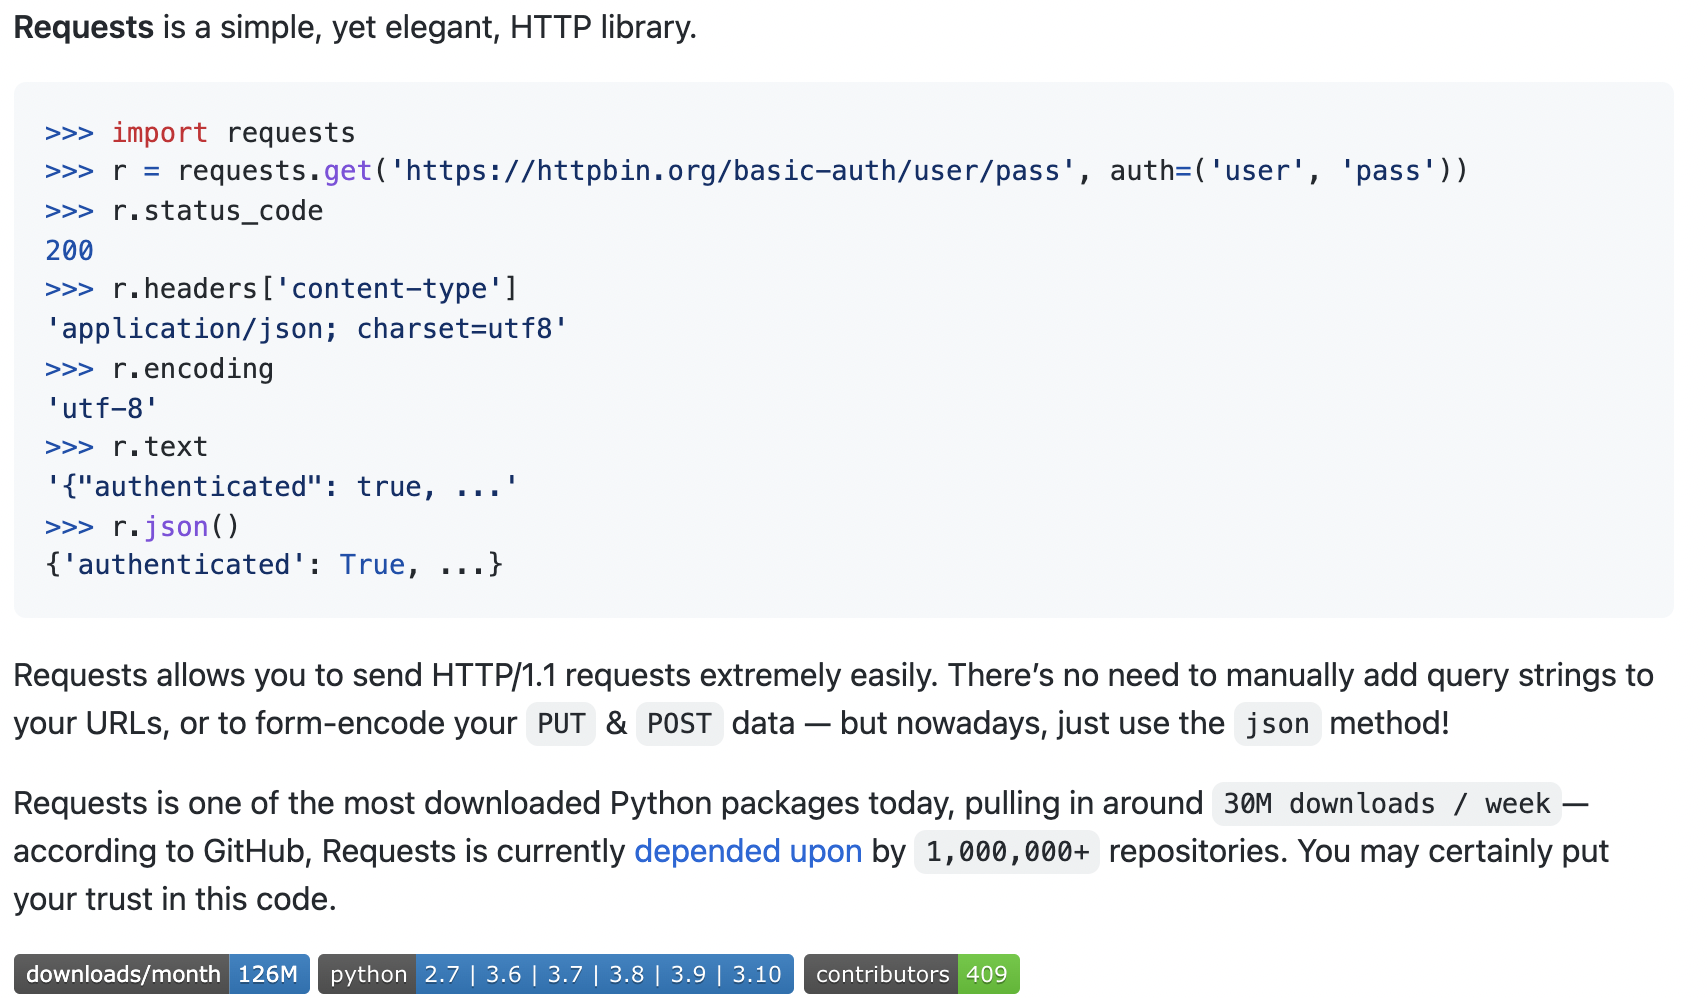This screenshot has width=1708, height=998.
Task: Click the '30M downloads / week' code text
Action: (x=1386, y=804)
